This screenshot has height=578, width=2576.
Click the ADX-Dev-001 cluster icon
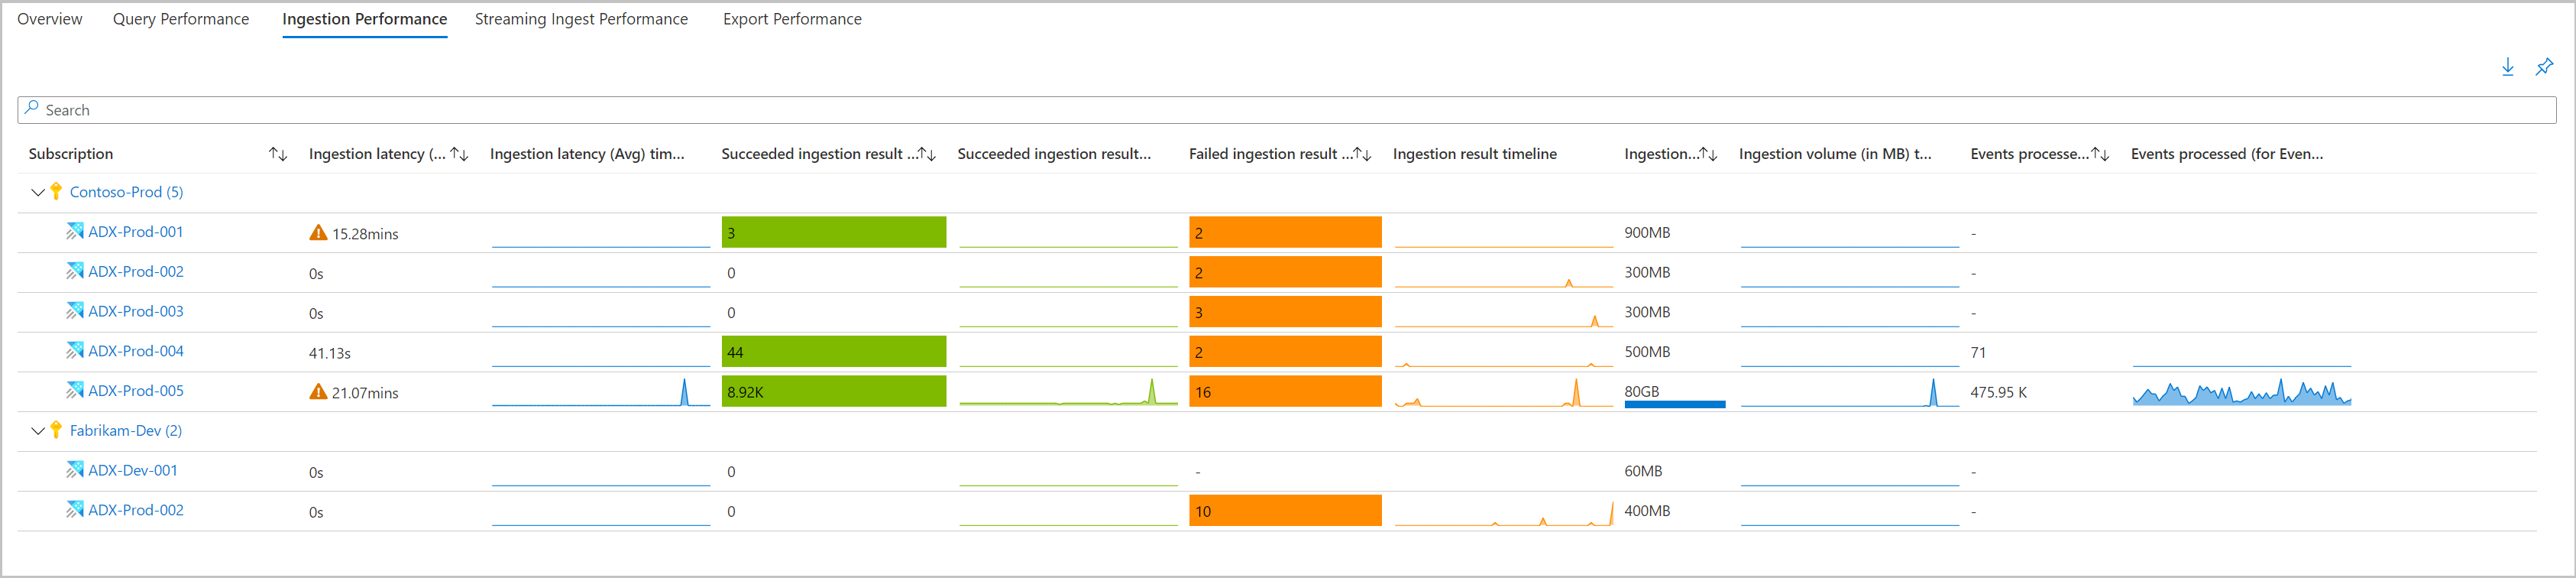(x=75, y=470)
